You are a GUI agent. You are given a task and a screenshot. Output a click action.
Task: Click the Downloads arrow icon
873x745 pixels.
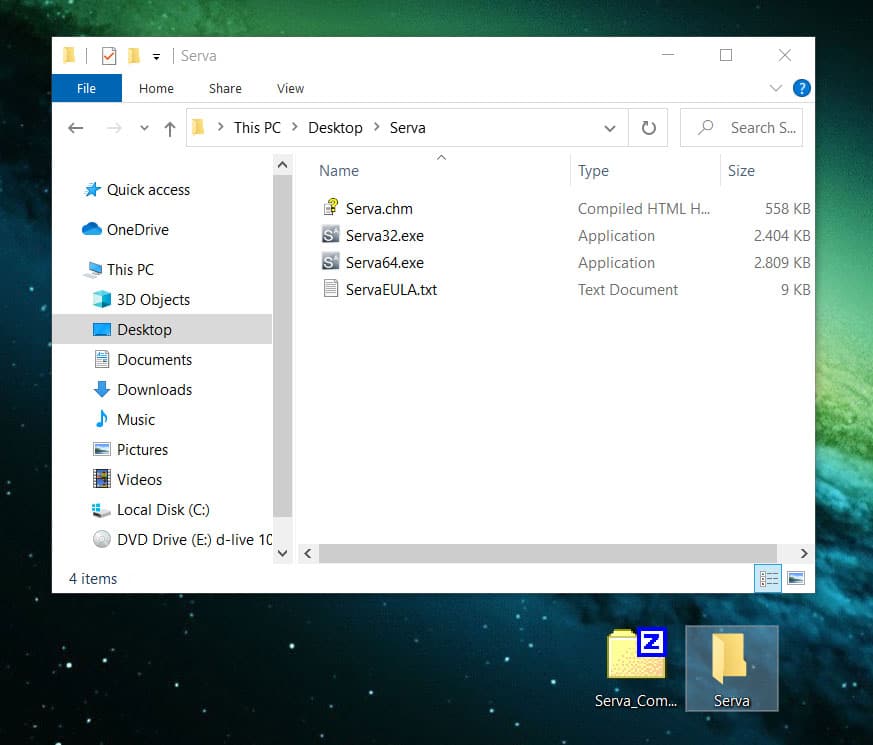(x=102, y=389)
